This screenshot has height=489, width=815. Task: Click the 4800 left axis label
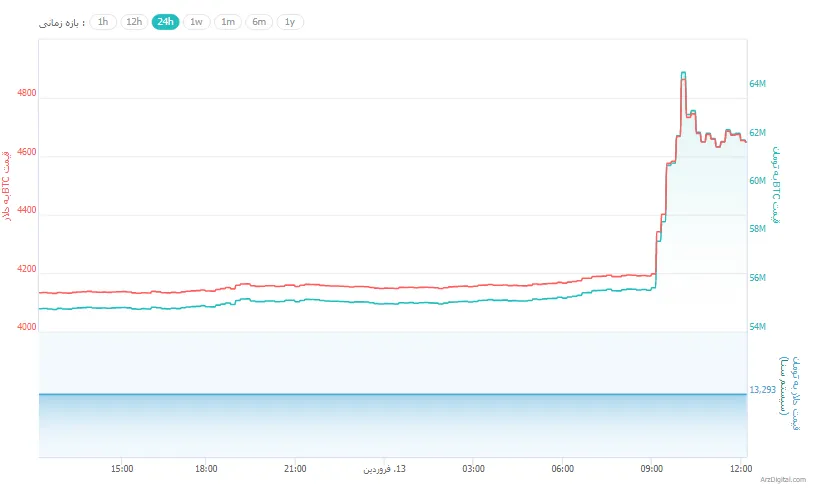[x=27, y=93]
